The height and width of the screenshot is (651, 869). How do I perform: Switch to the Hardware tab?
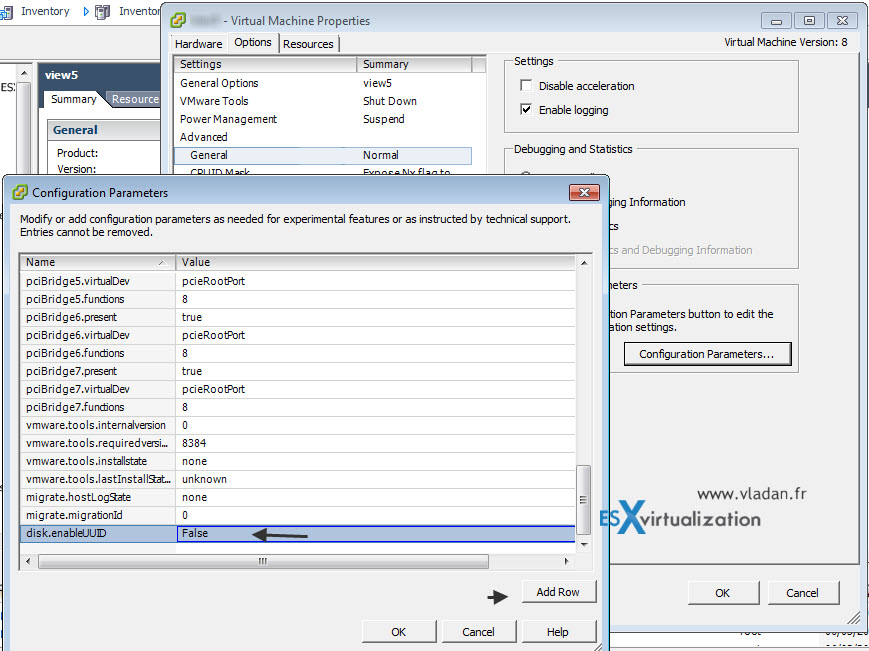pyautogui.click(x=198, y=44)
